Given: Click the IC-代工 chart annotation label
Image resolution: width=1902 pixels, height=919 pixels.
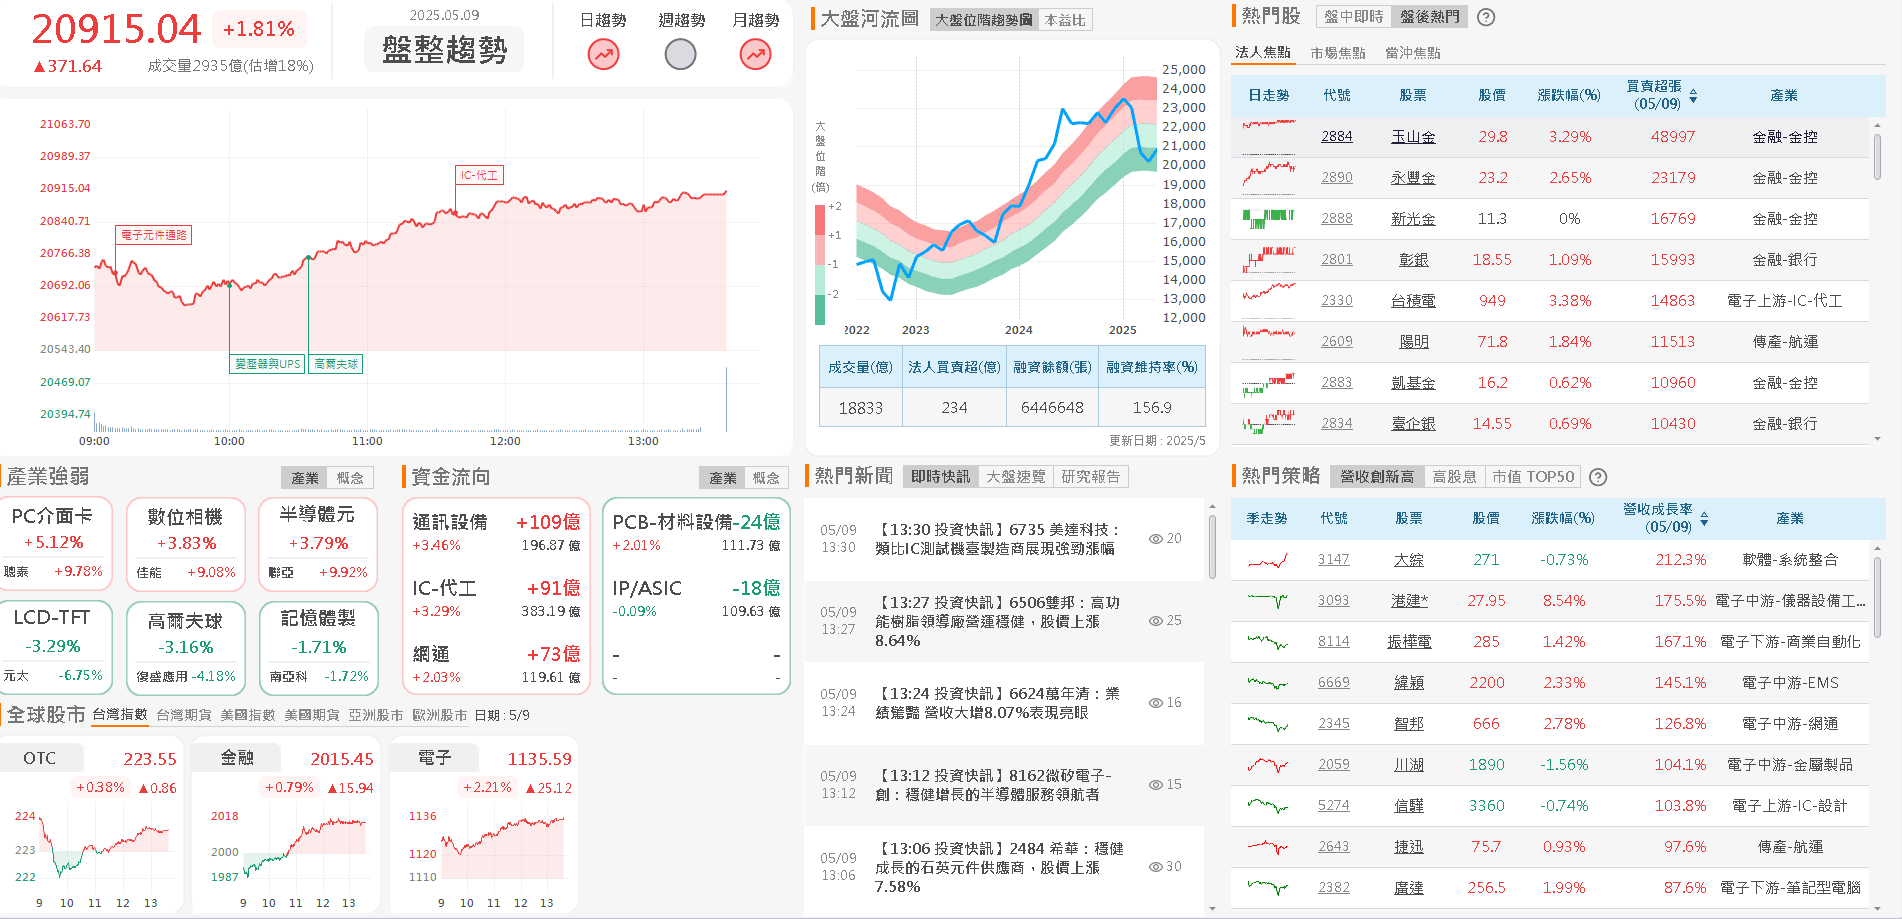Looking at the screenshot, I should [479, 175].
